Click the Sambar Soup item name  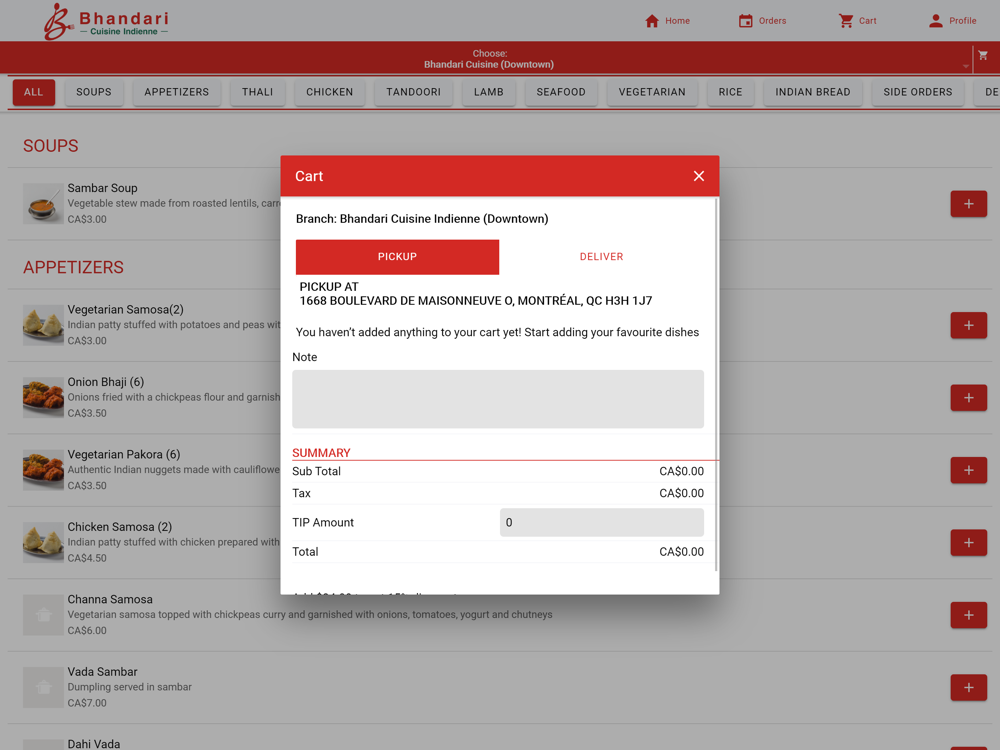click(103, 188)
